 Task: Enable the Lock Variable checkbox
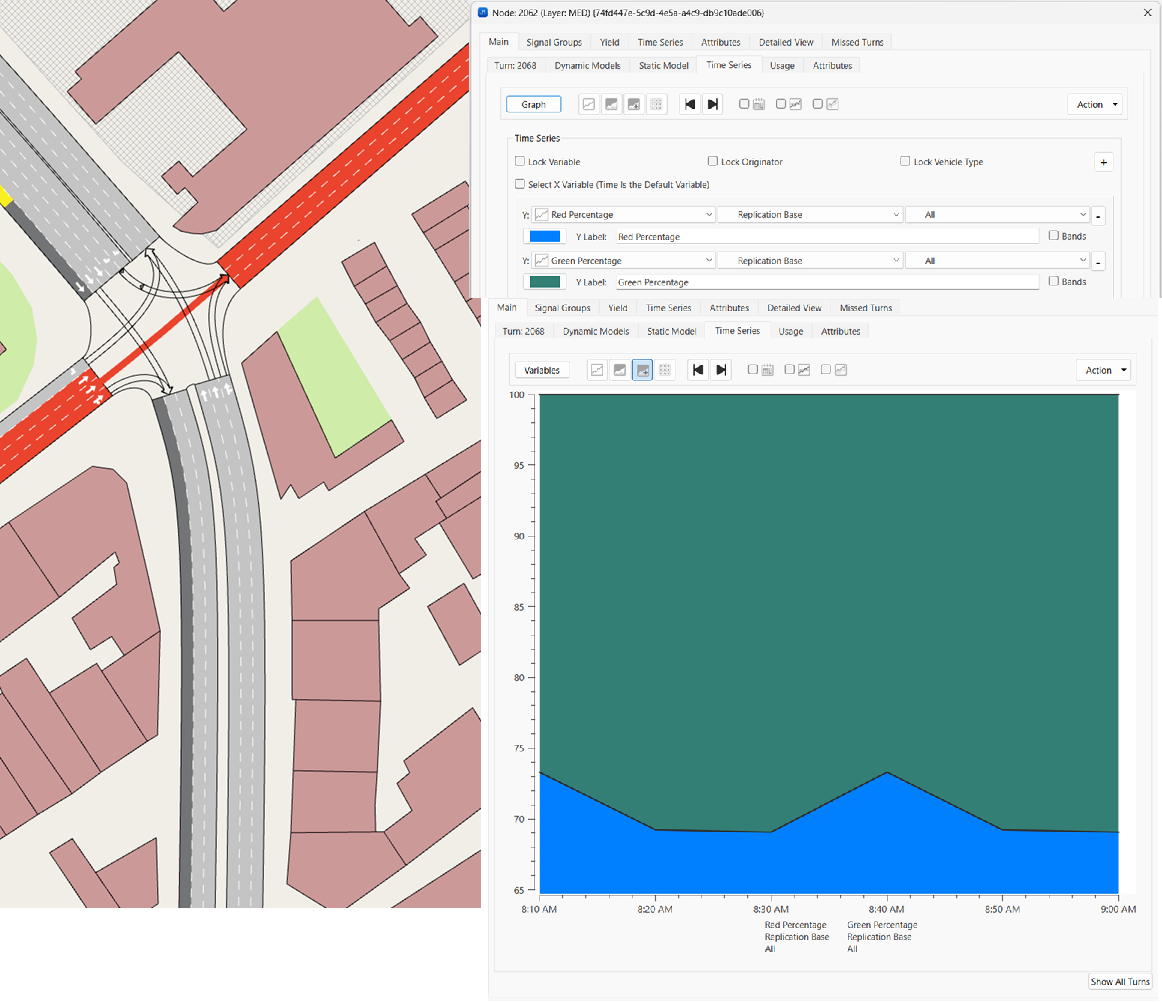point(520,161)
